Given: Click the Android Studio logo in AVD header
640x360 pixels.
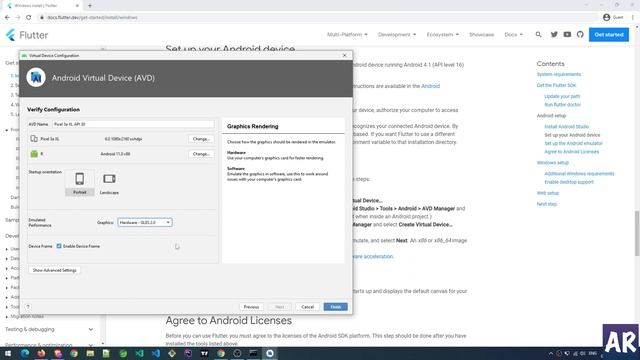Looking at the screenshot, I should click(x=36, y=78).
